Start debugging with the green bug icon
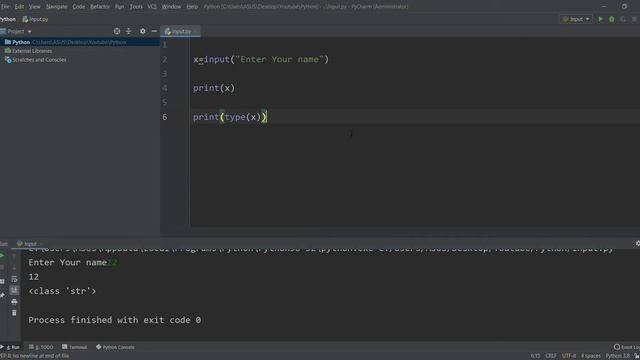640x360 pixels. coord(611,19)
